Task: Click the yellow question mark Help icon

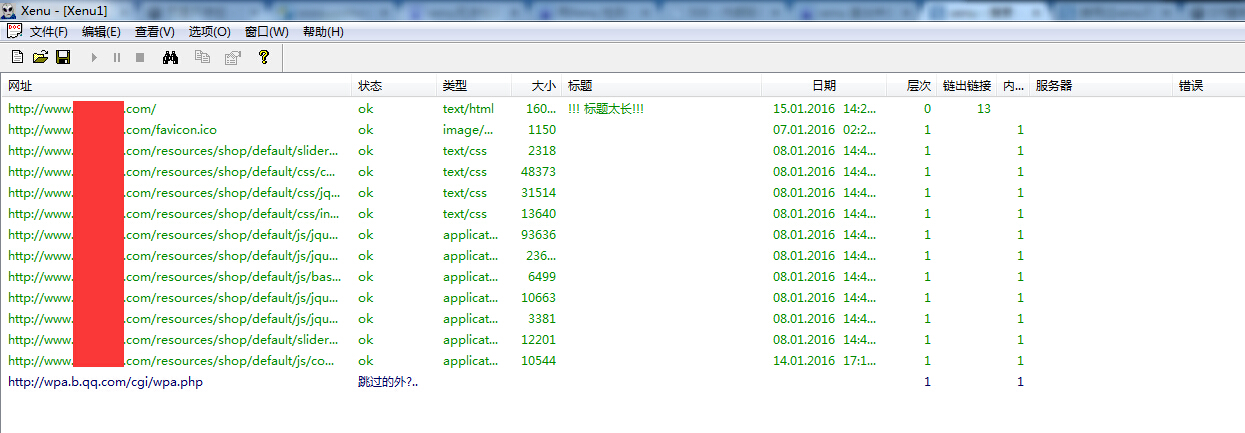Action: 264,57
